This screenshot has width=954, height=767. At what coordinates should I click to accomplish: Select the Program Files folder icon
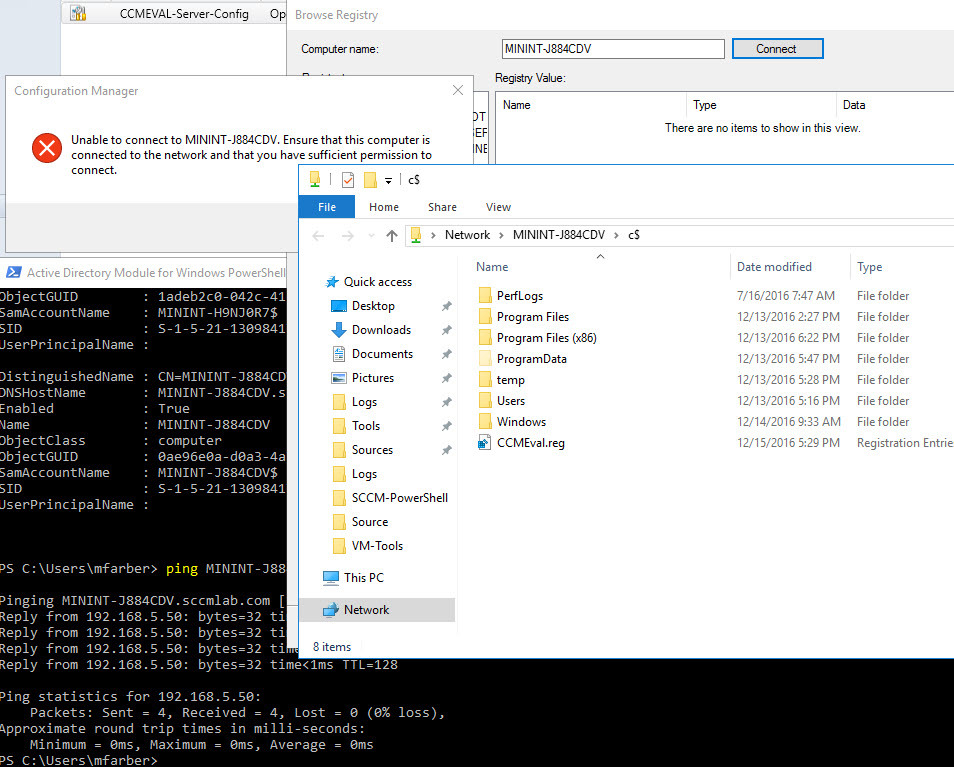coord(485,316)
